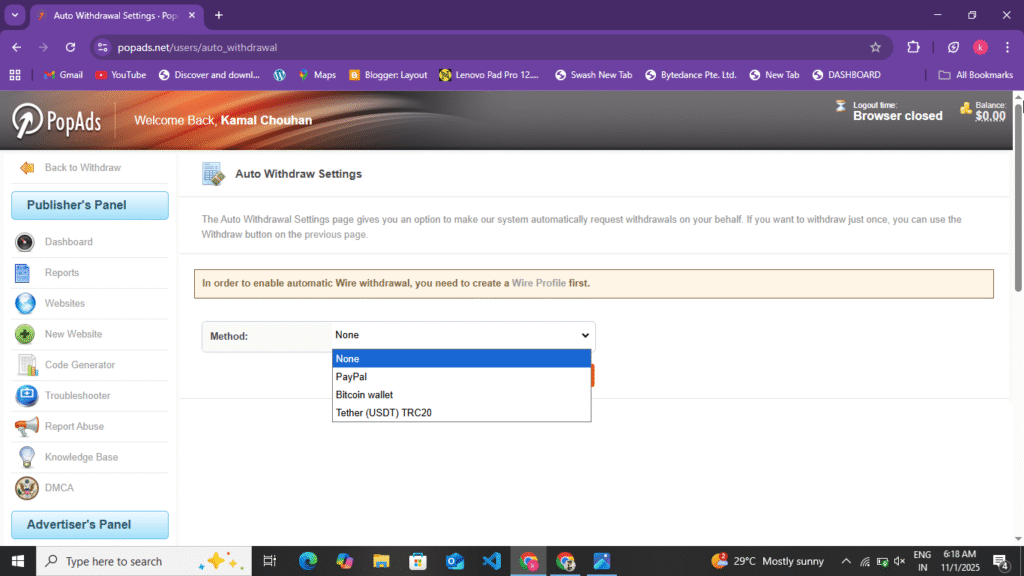1024x576 pixels.
Task: Choose Bitcoin wallet as withdrawal method
Action: (363, 394)
